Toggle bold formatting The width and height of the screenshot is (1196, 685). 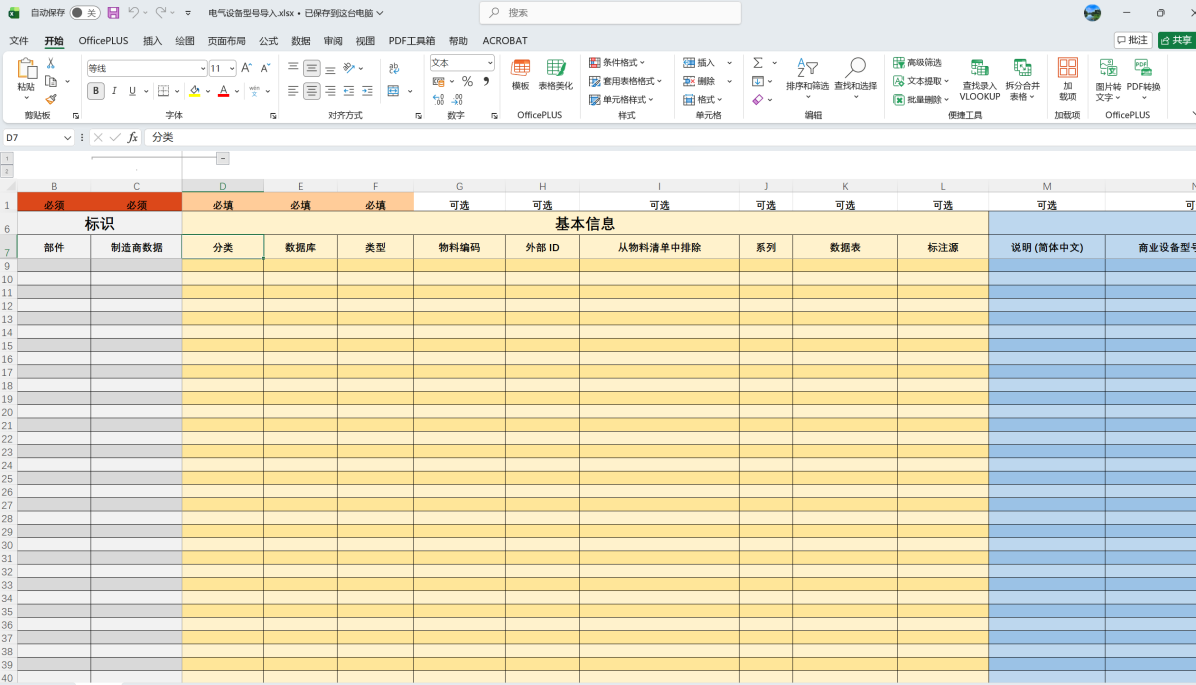[96, 91]
